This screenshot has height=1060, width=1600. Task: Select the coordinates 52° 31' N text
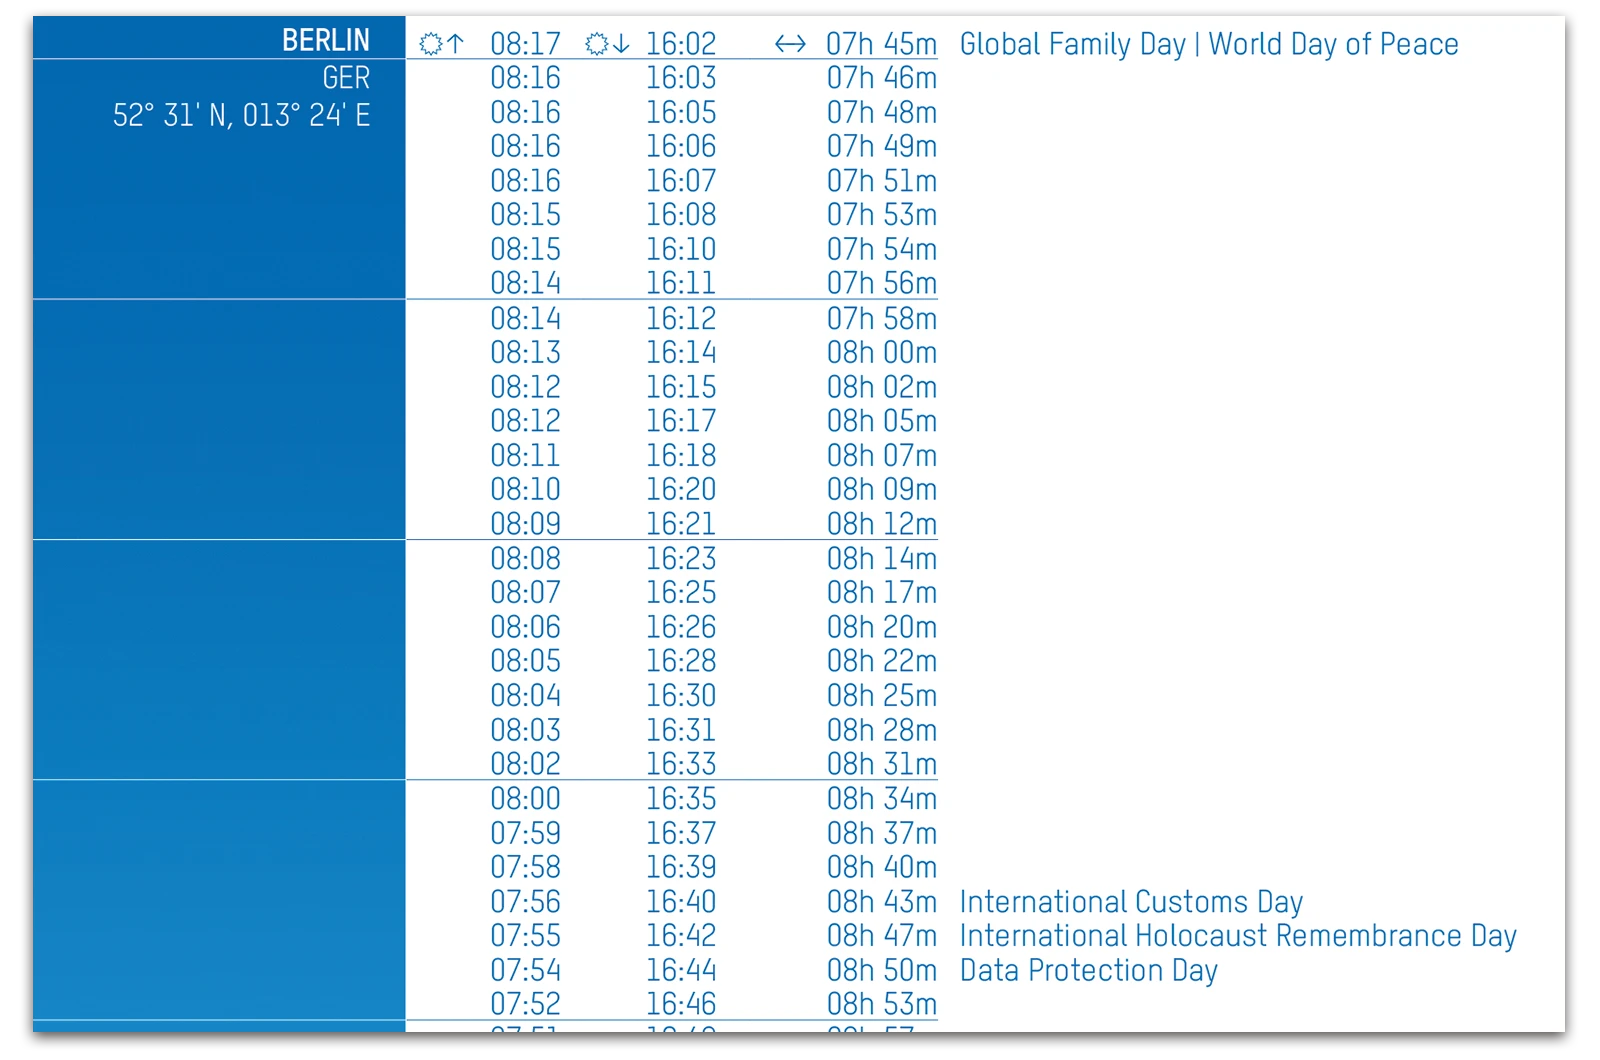coord(171,116)
